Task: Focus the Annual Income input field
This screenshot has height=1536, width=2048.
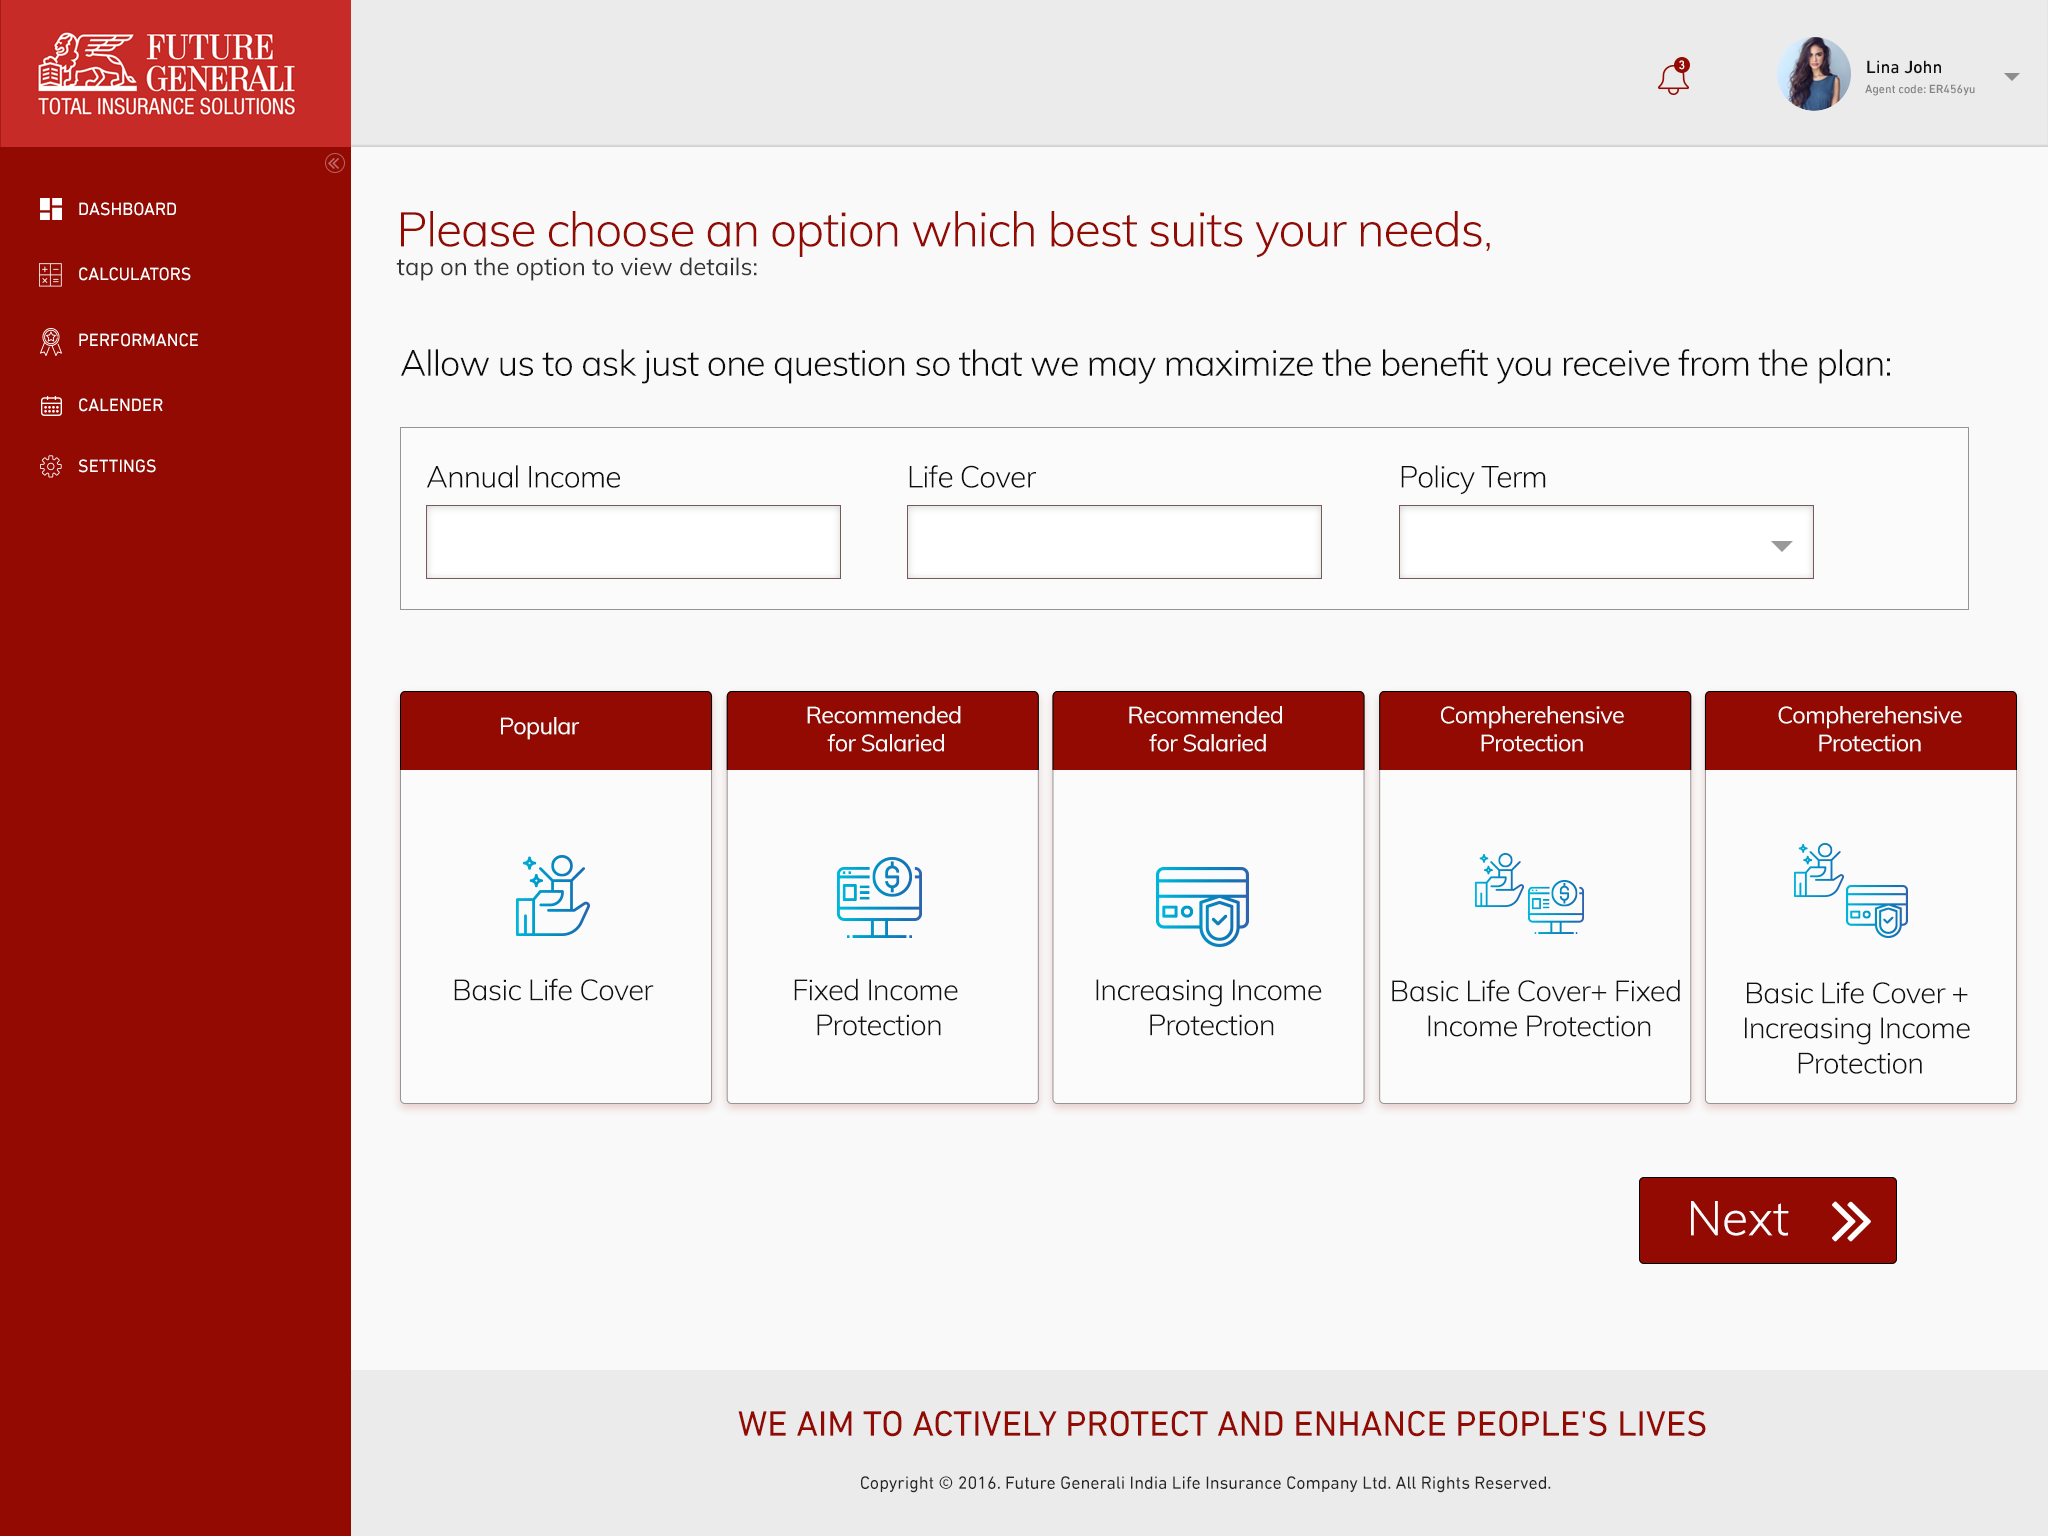Action: point(633,542)
